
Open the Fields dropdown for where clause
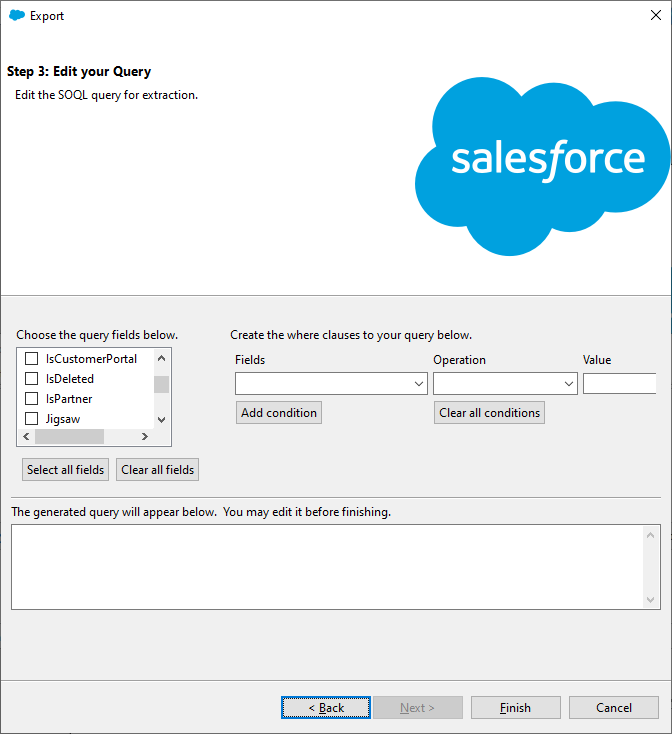[x=331, y=383]
